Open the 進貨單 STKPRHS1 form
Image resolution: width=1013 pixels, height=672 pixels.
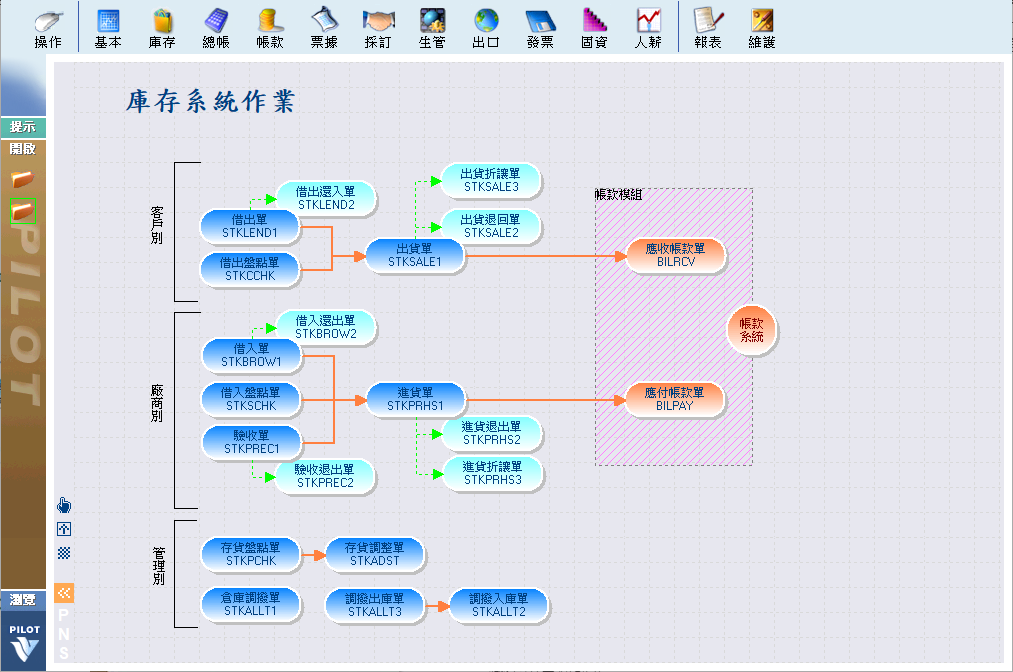(x=415, y=398)
